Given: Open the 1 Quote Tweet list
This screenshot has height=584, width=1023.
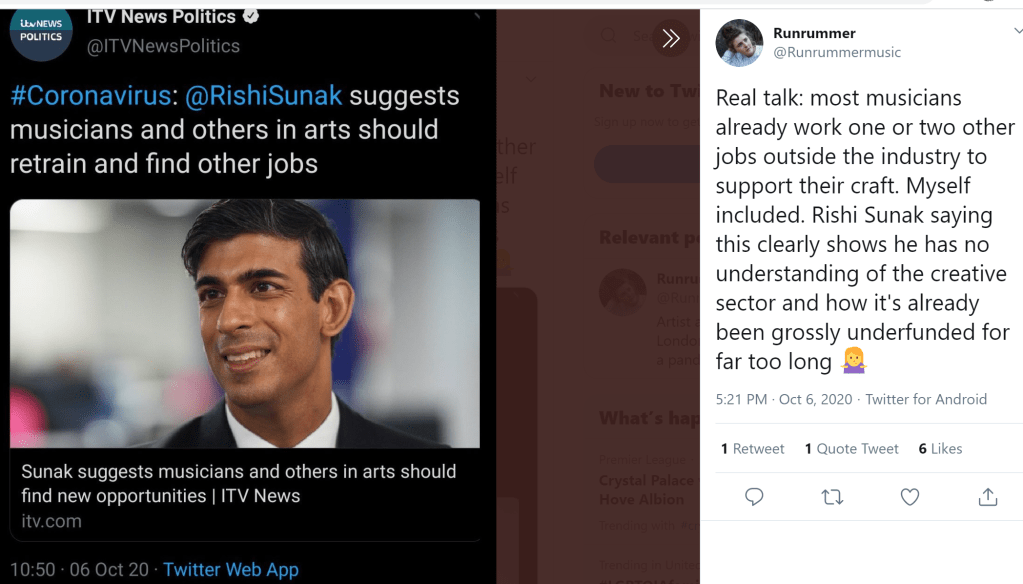Looking at the screenshot, I should point(851,449).
